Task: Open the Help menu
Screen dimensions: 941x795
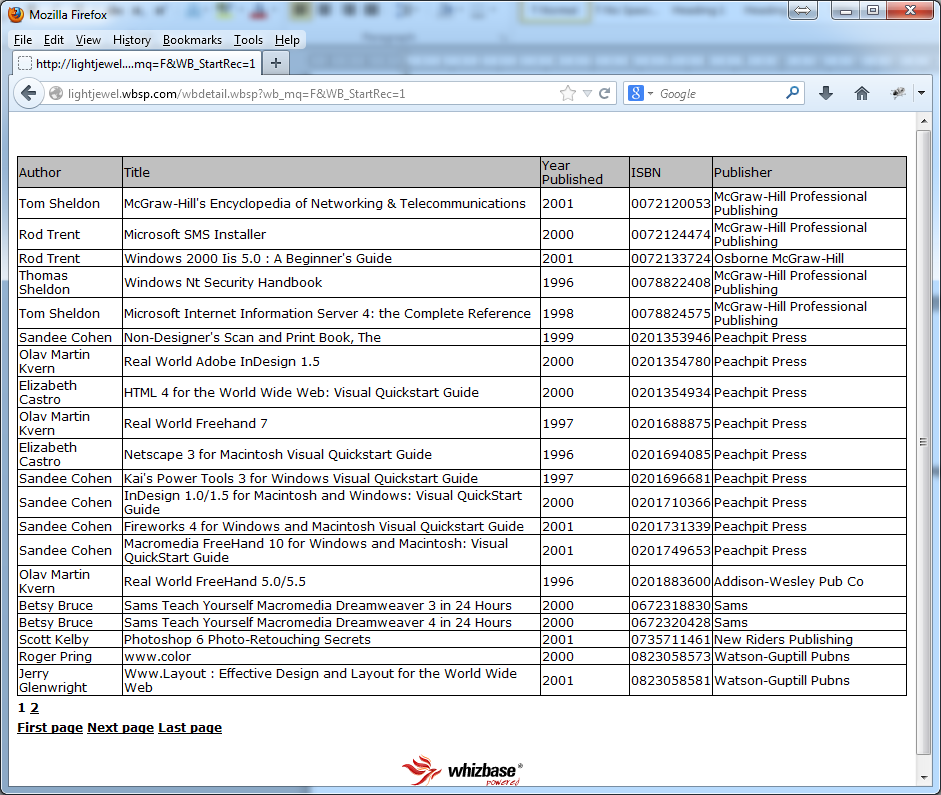Action: tap(287, 40)
